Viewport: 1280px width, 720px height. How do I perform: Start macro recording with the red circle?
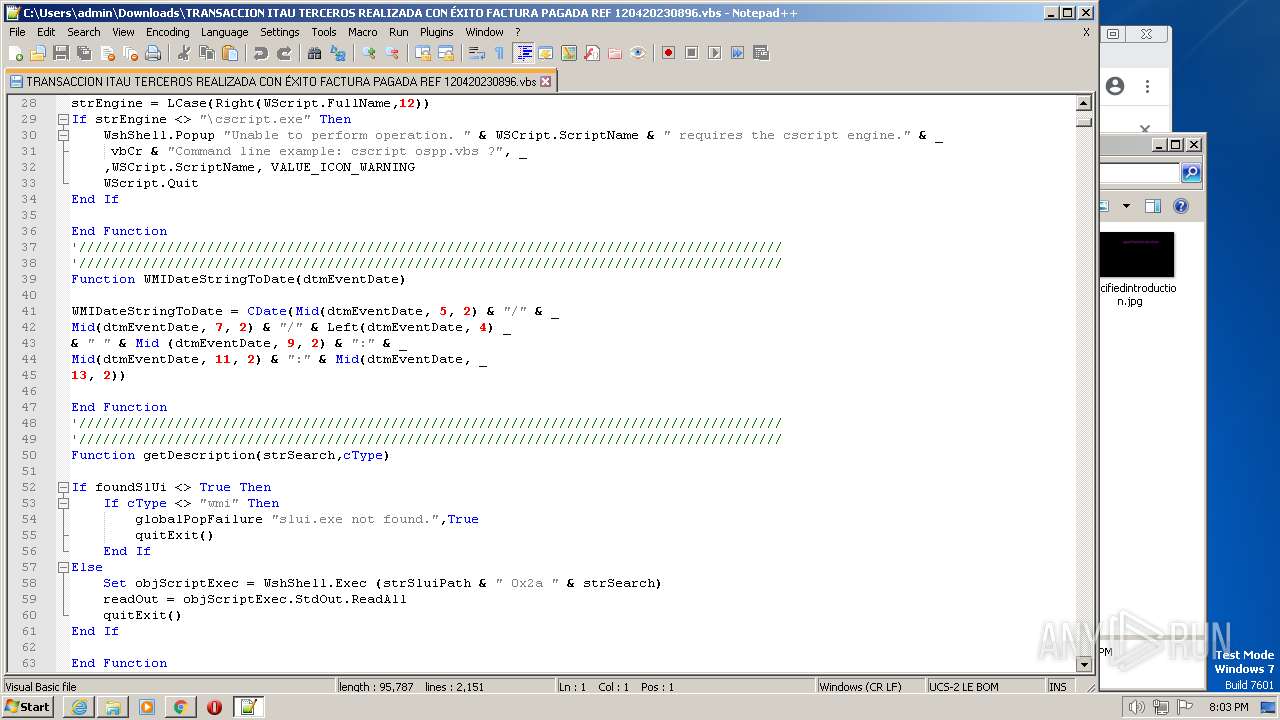(668, 53)
